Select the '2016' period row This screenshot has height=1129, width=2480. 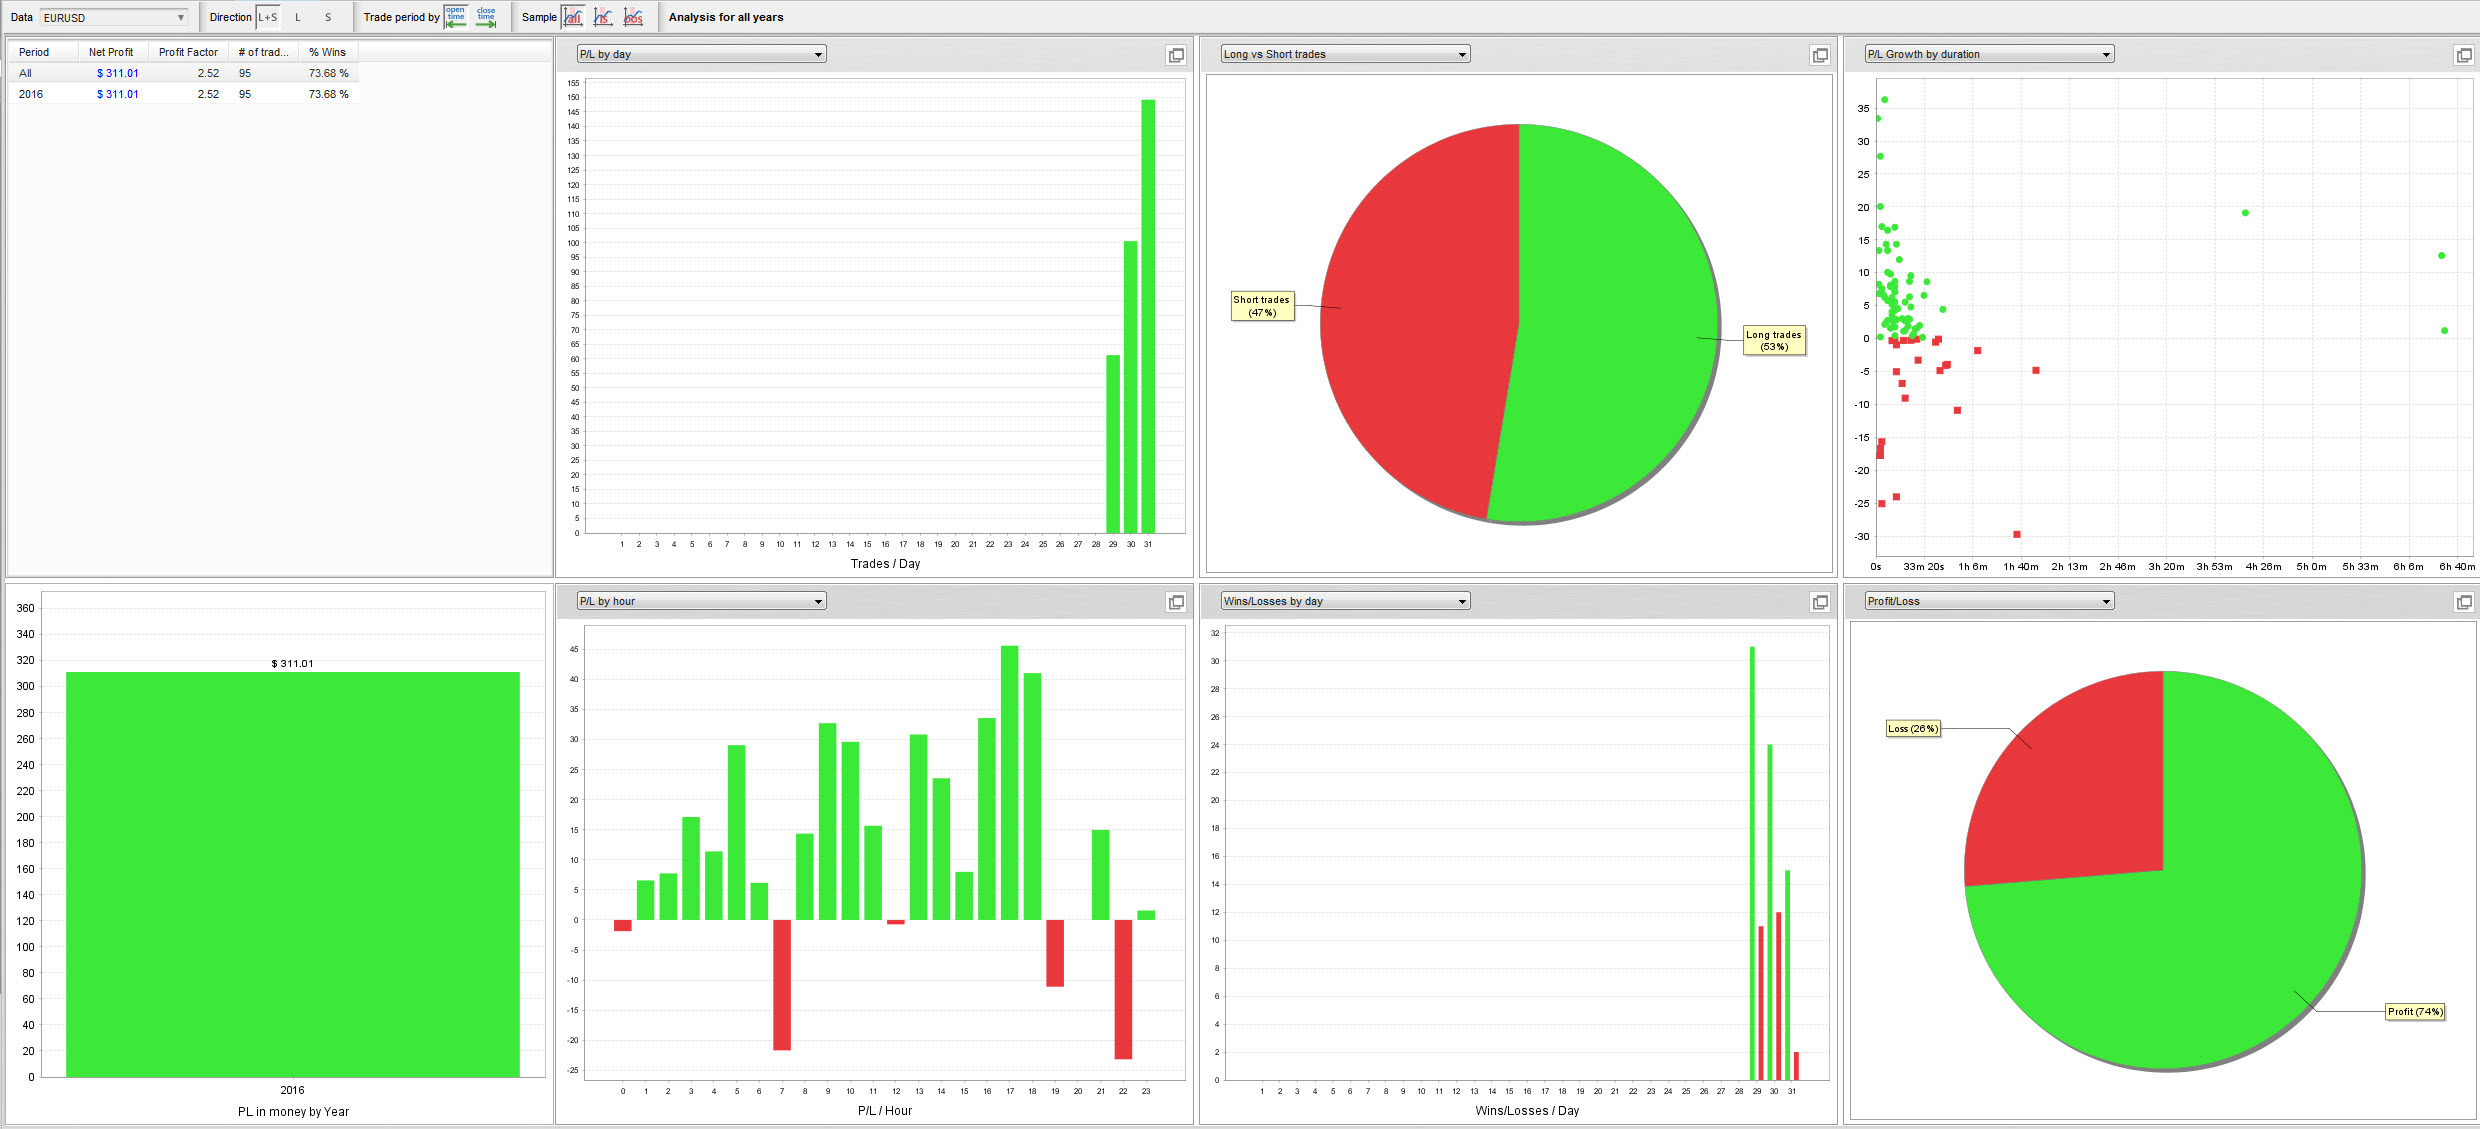coord(183,94)
